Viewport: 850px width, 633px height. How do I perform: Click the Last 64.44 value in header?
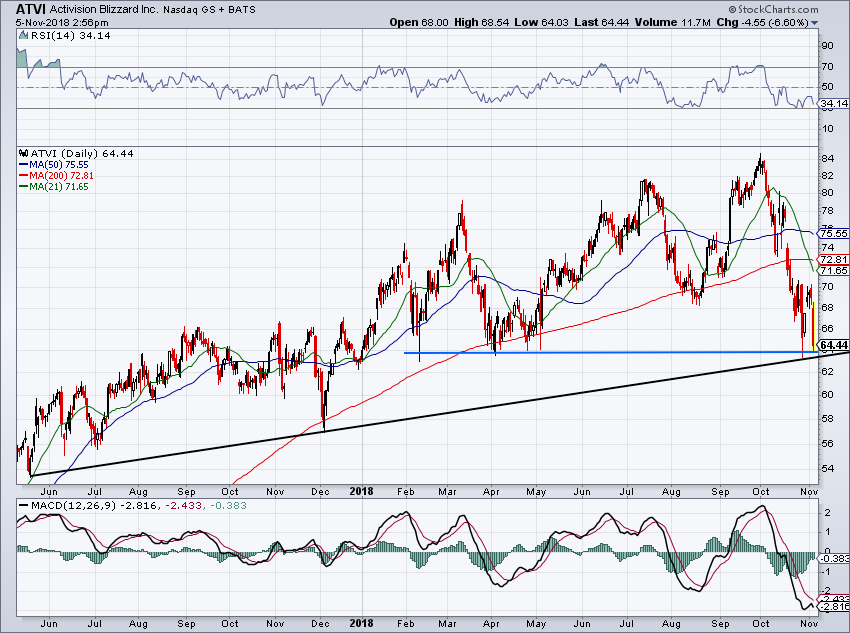601,22
